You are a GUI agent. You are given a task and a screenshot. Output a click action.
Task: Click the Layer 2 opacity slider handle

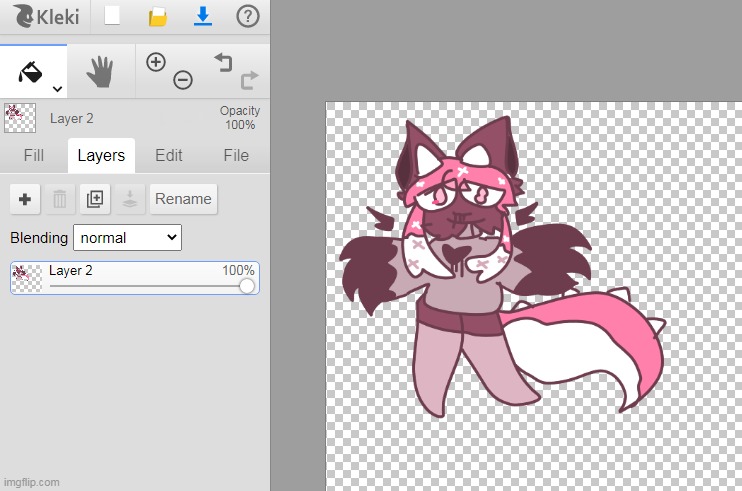pyautogui.click(x=247, y=286)
